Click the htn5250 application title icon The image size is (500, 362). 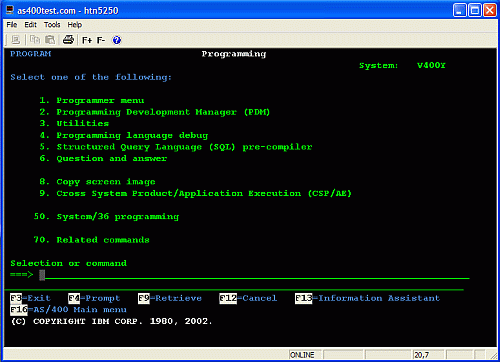[10, 10]
